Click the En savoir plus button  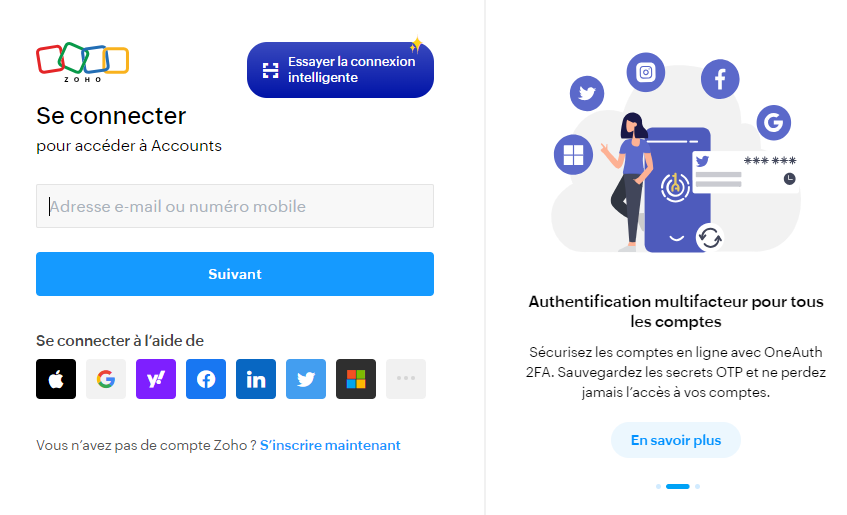click(x=676, y=440)
